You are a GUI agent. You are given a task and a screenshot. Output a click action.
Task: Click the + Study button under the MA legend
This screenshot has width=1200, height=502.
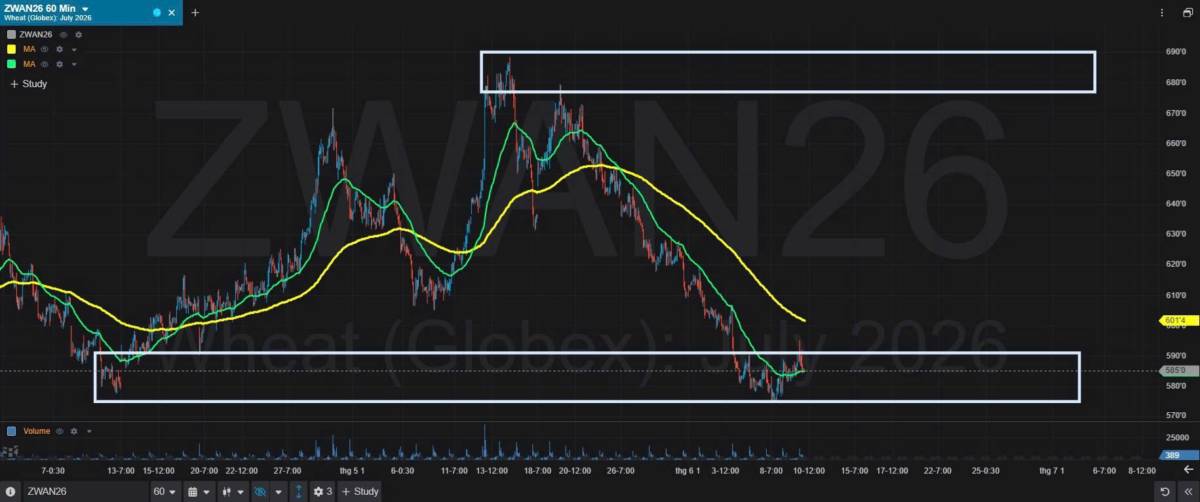tap(28, 84)
